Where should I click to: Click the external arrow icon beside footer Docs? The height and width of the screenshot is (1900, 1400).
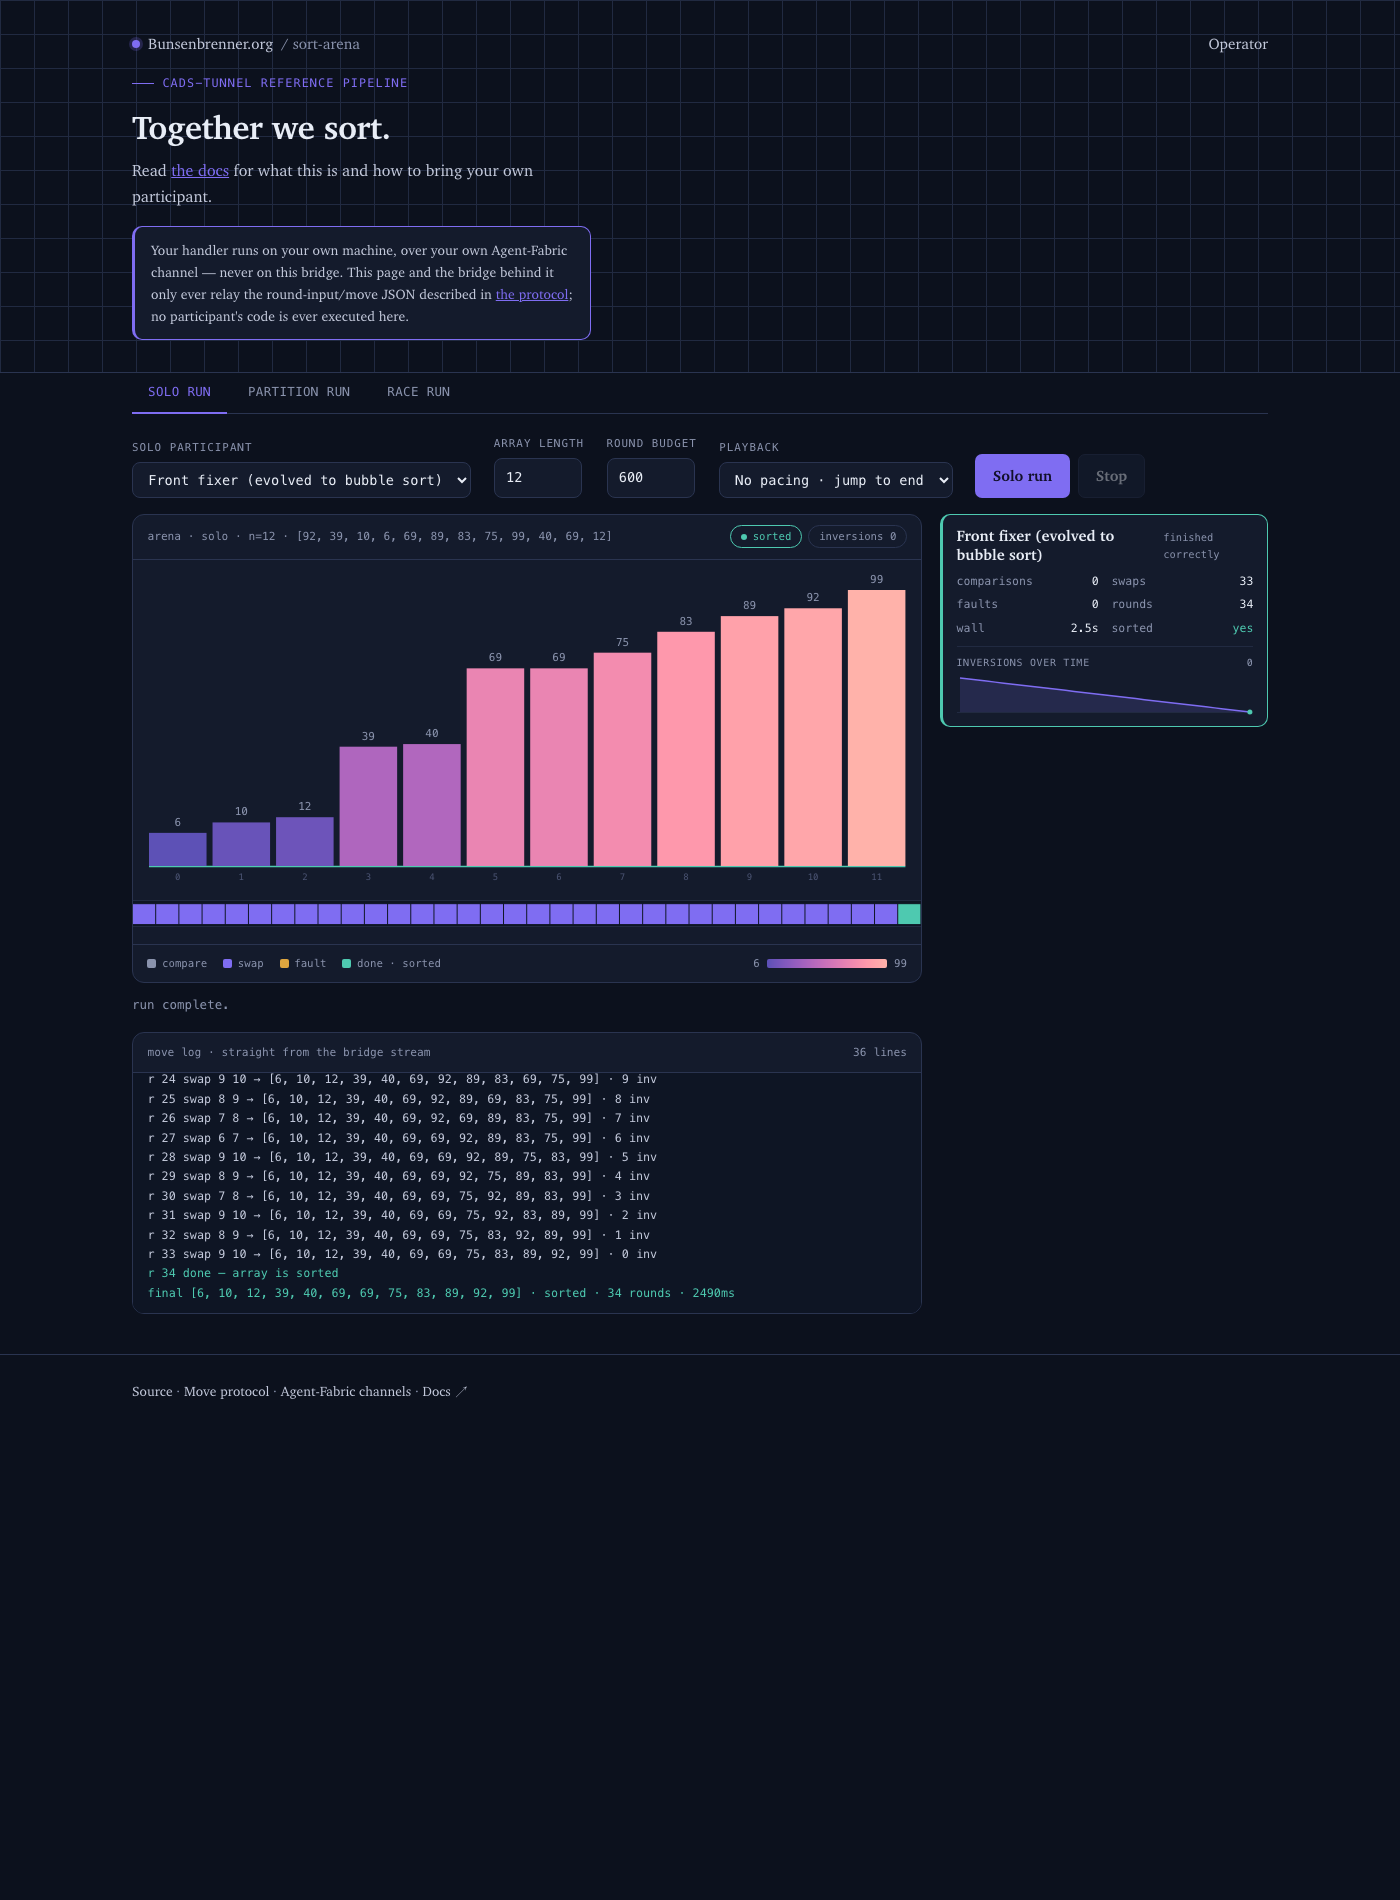coord(462,1392)
